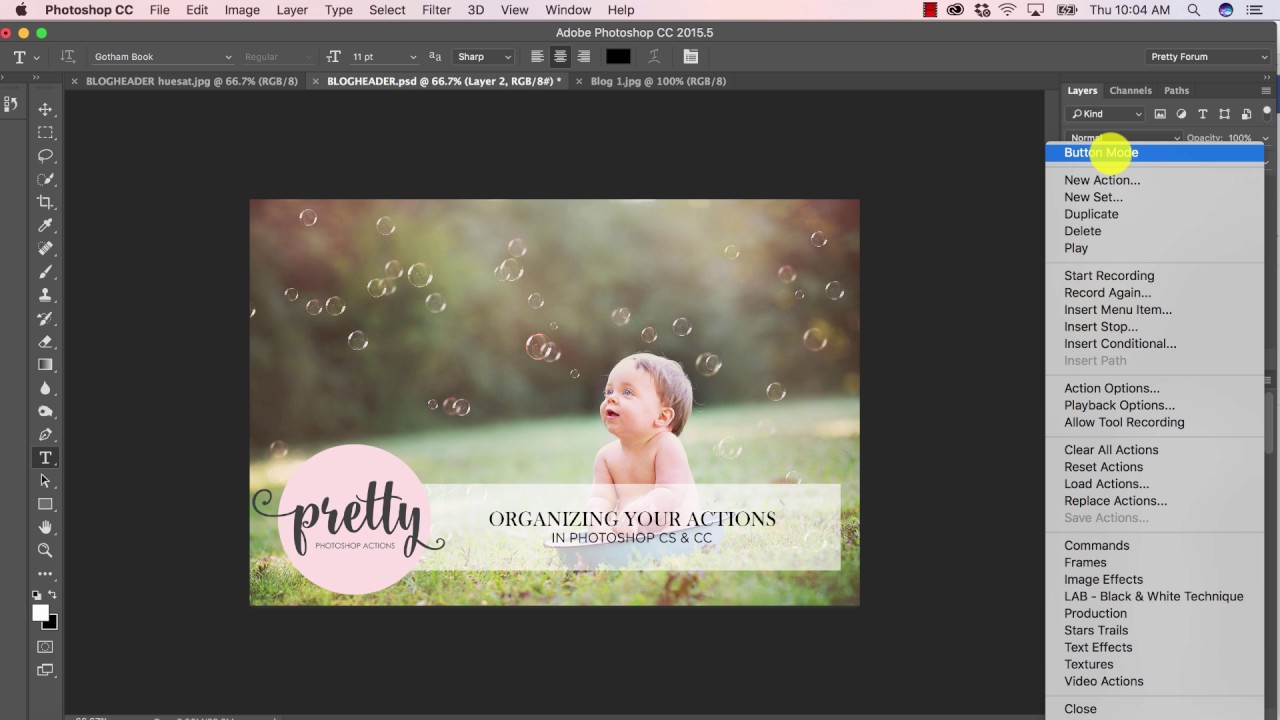Select the Healing Brush tool
Viewport: 1280px width, 720px height.
click(45, 248)
